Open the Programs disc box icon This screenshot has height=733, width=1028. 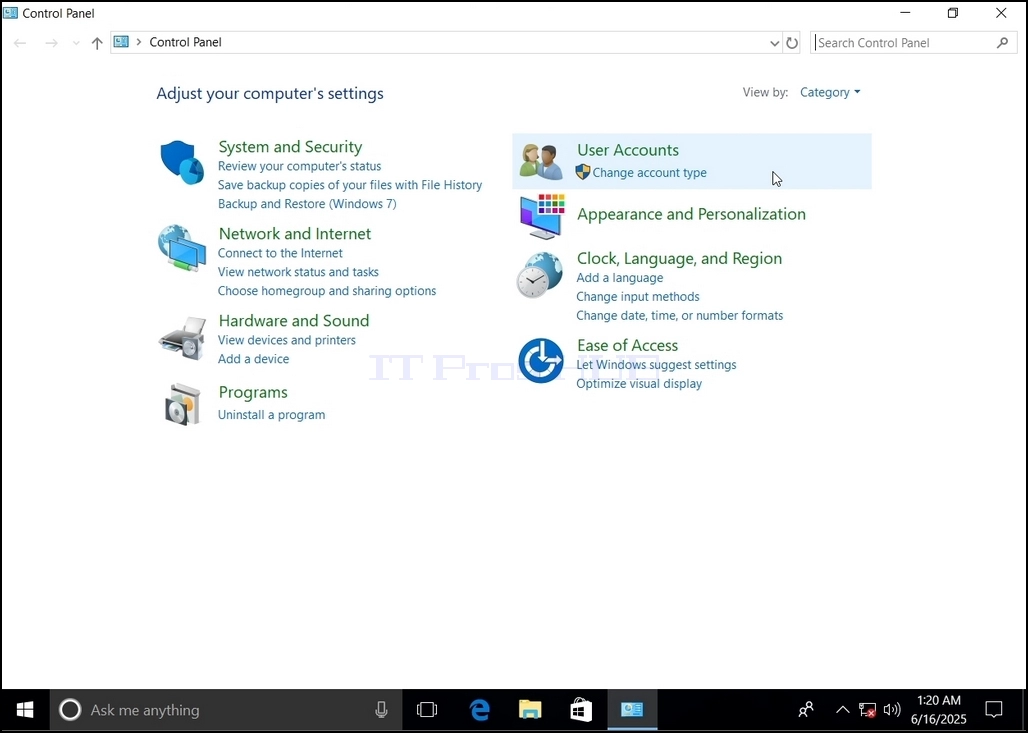point(182,404)
